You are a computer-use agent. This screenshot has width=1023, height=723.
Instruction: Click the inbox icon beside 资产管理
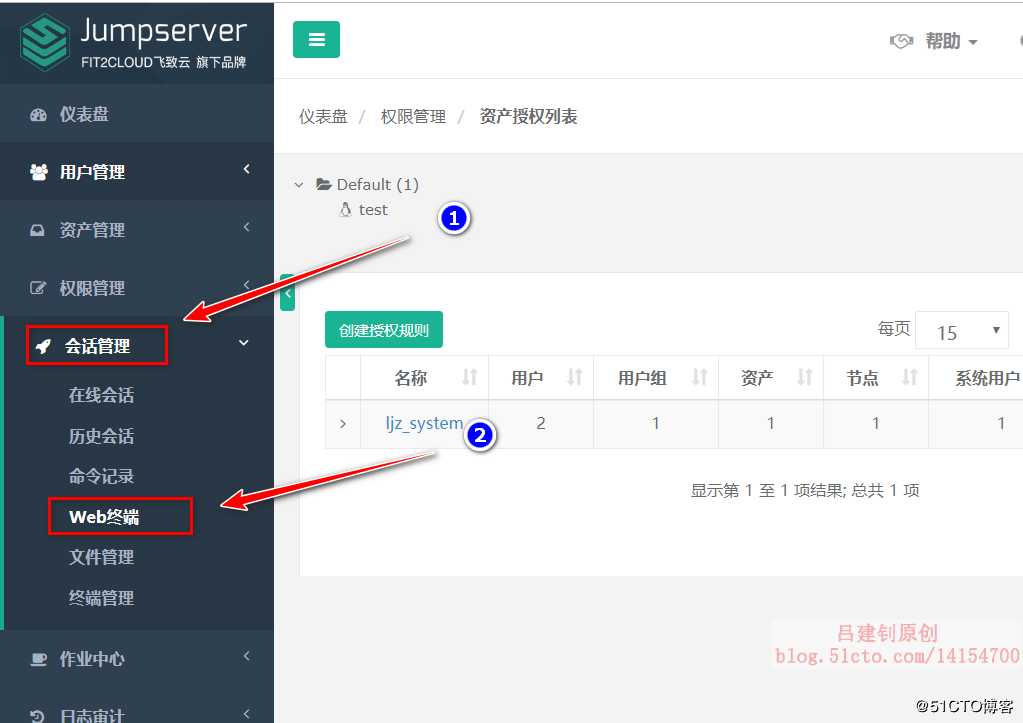[38, 230]
